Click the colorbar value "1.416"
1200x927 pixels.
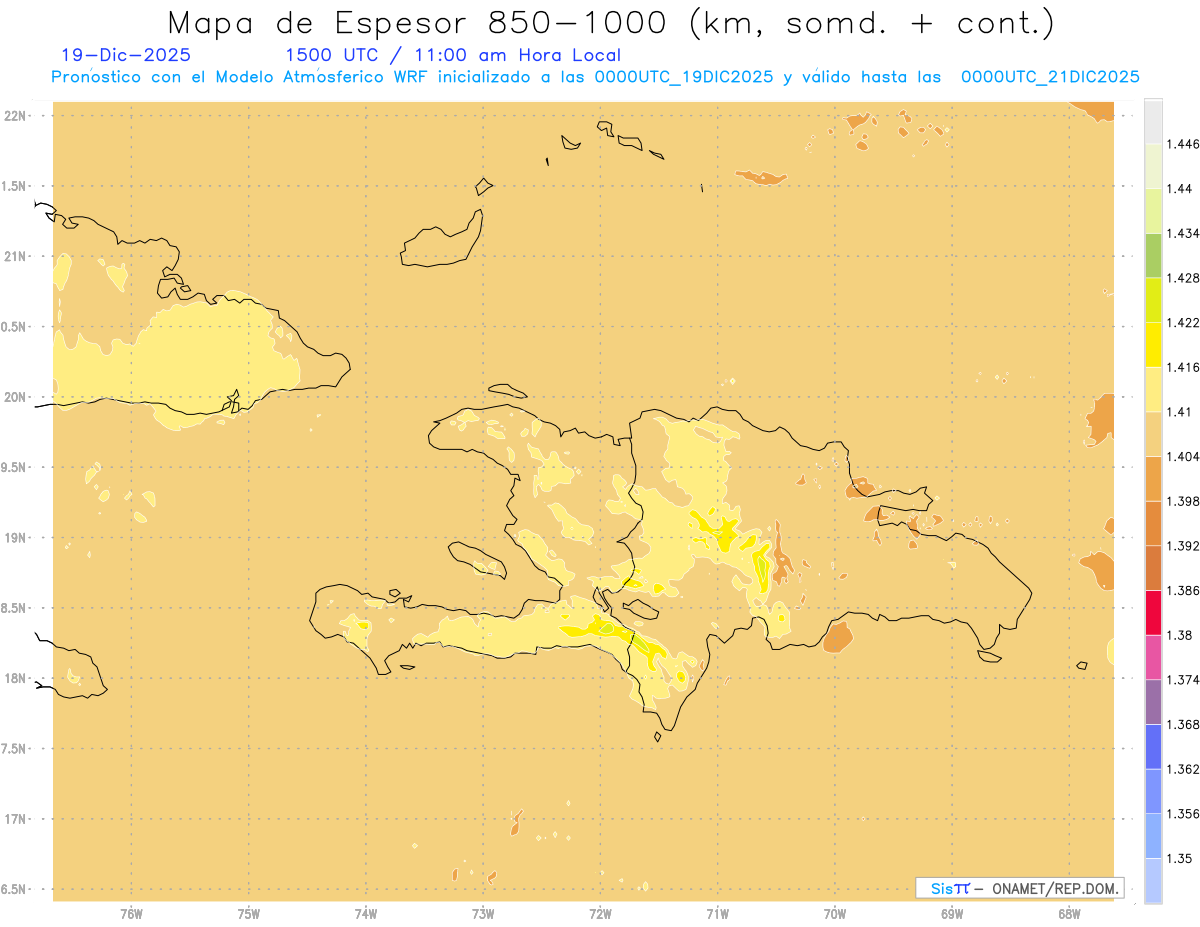[x=1185, y=367]
